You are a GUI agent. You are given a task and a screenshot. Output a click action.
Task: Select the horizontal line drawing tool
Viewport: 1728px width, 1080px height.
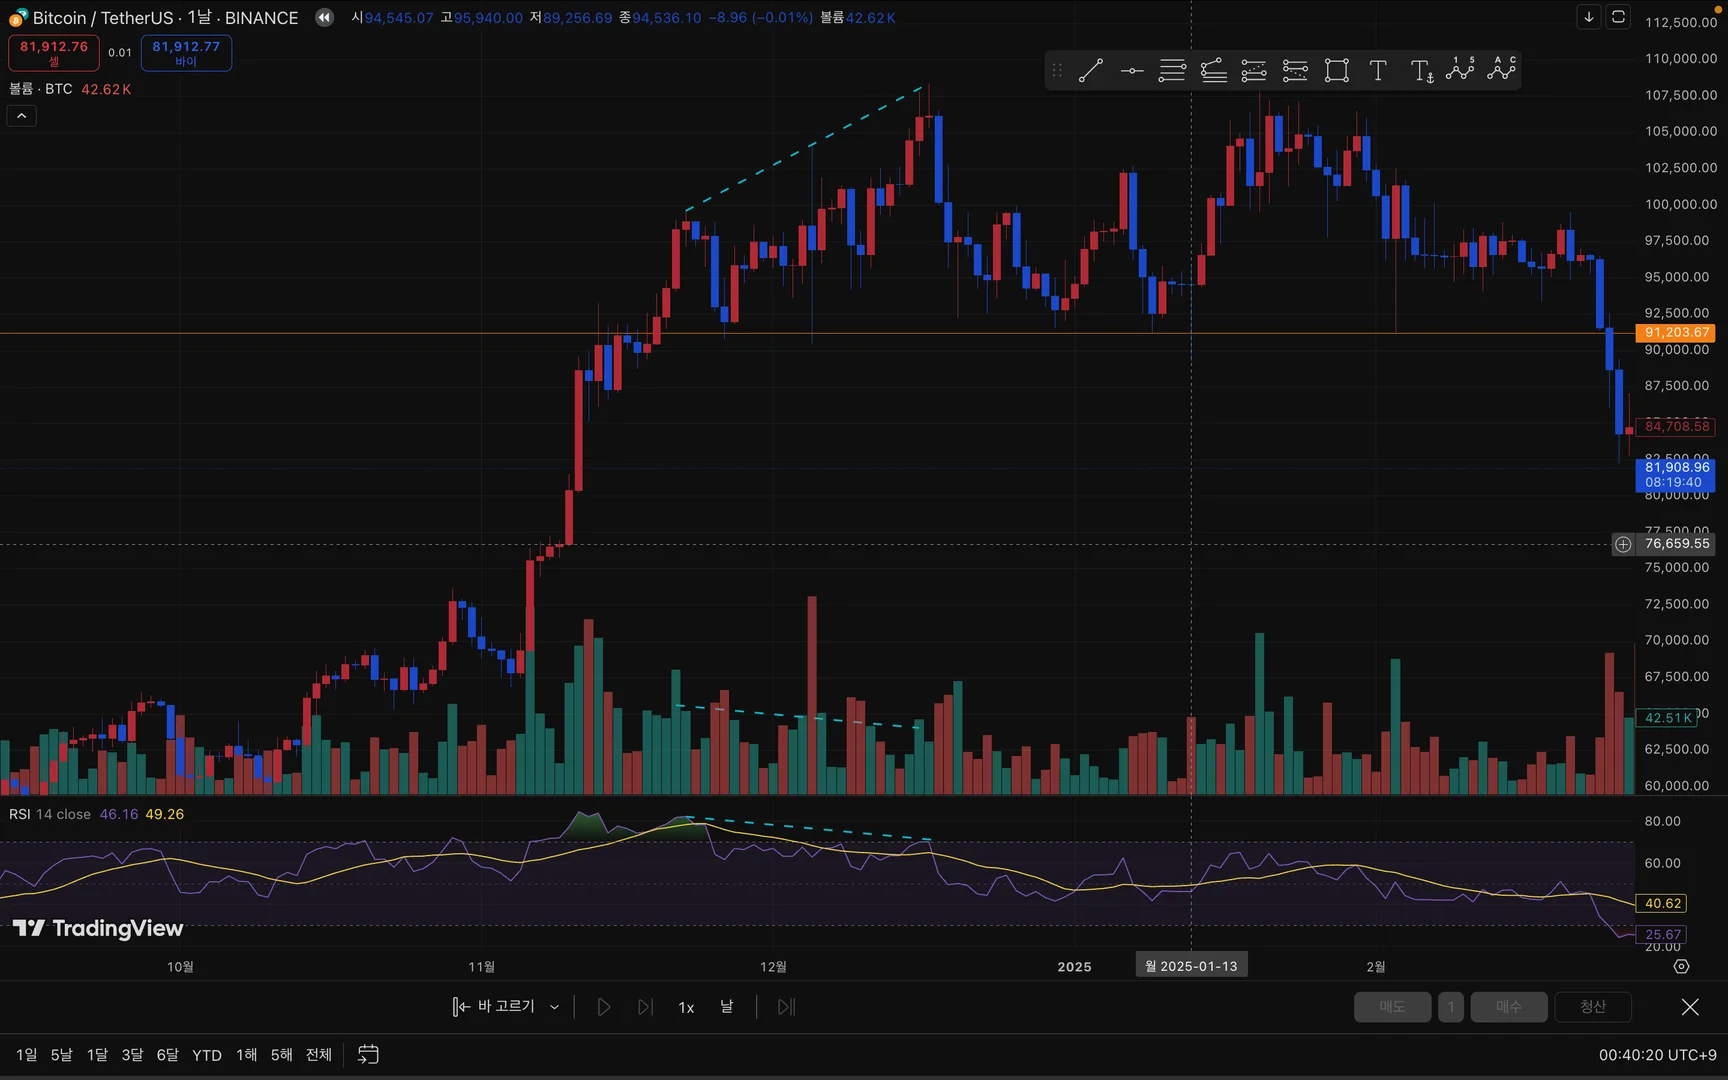[x=1132, y=70]
